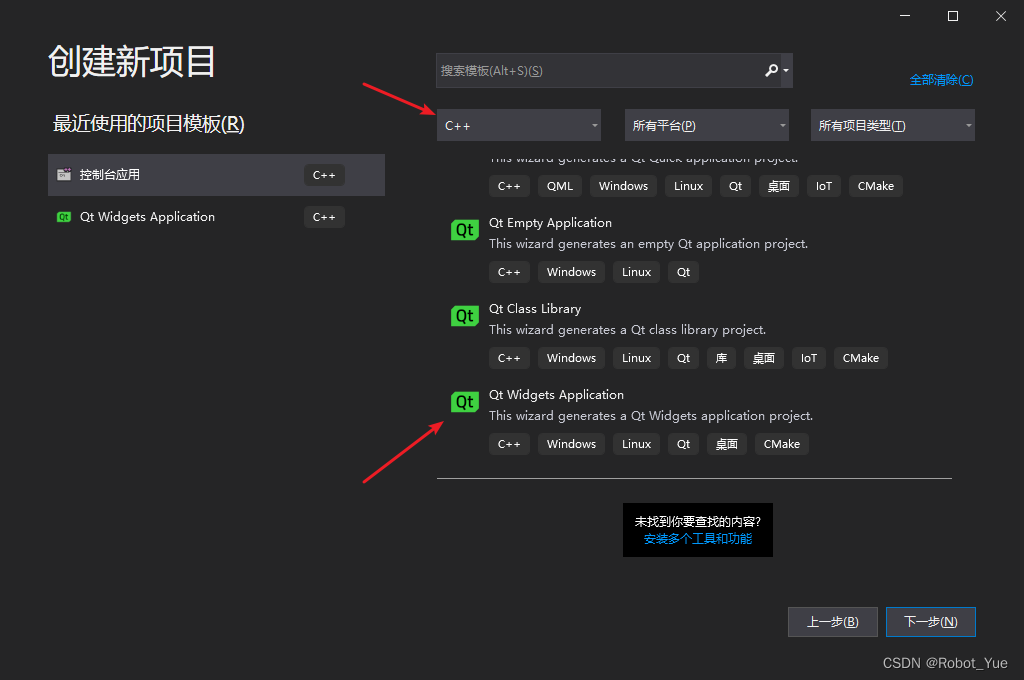Click the Next button (下一步)
Screen dimensions: 1024x680
click(931, 622)
